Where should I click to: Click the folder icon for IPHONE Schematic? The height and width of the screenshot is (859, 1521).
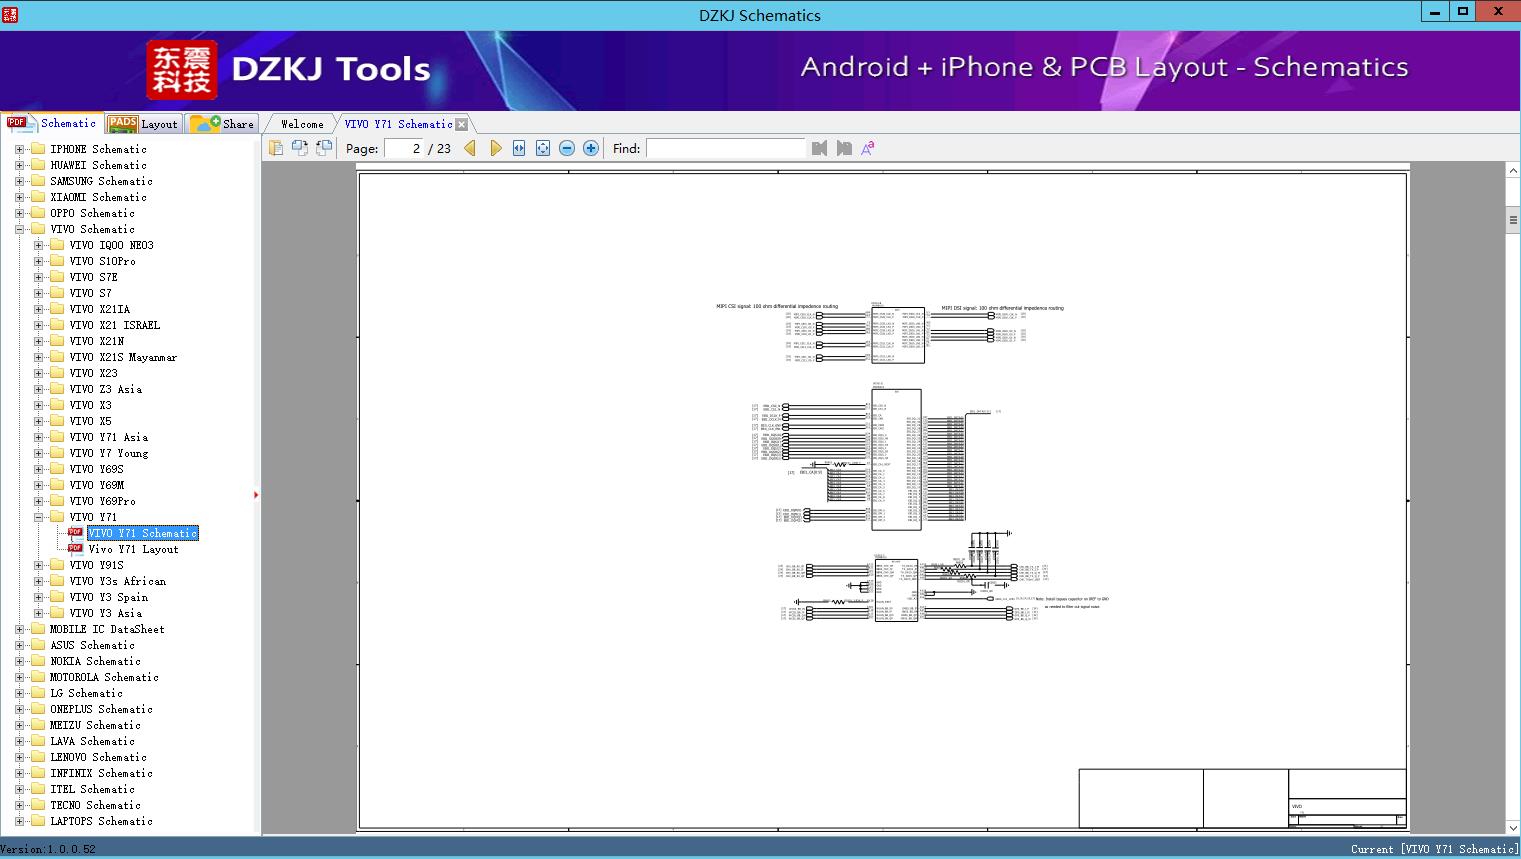[x=38, y=149]
